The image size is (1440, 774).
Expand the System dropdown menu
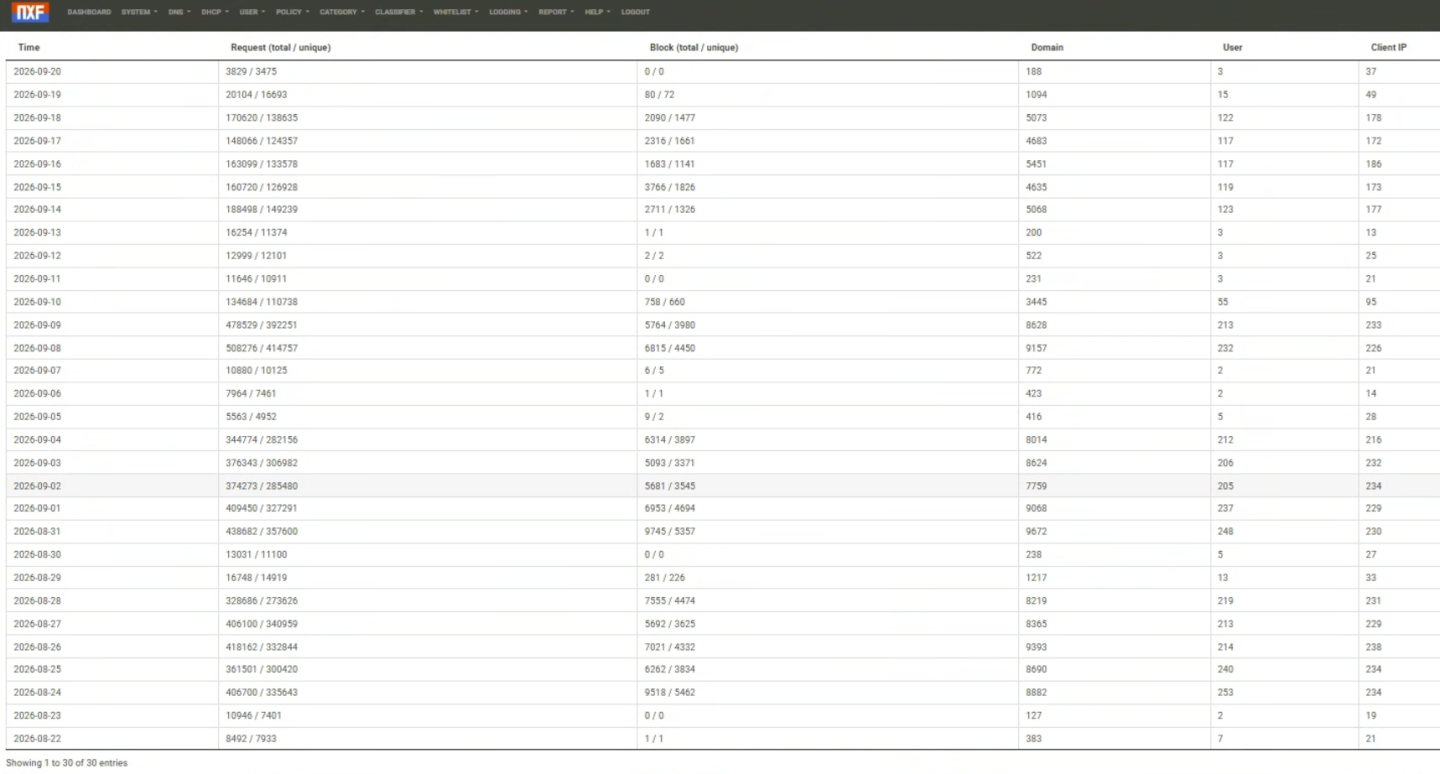pos(139,12)
